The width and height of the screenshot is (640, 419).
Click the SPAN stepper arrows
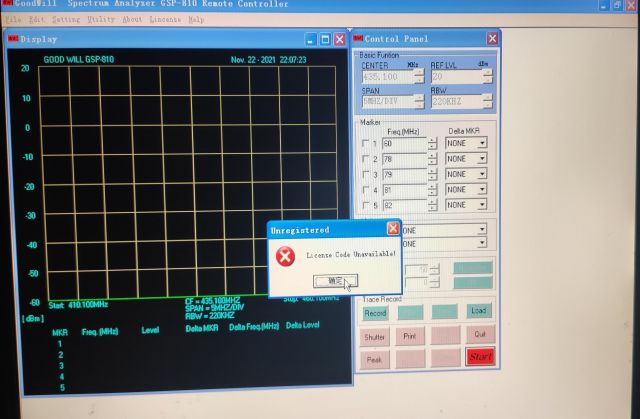[x=419, y=101]
